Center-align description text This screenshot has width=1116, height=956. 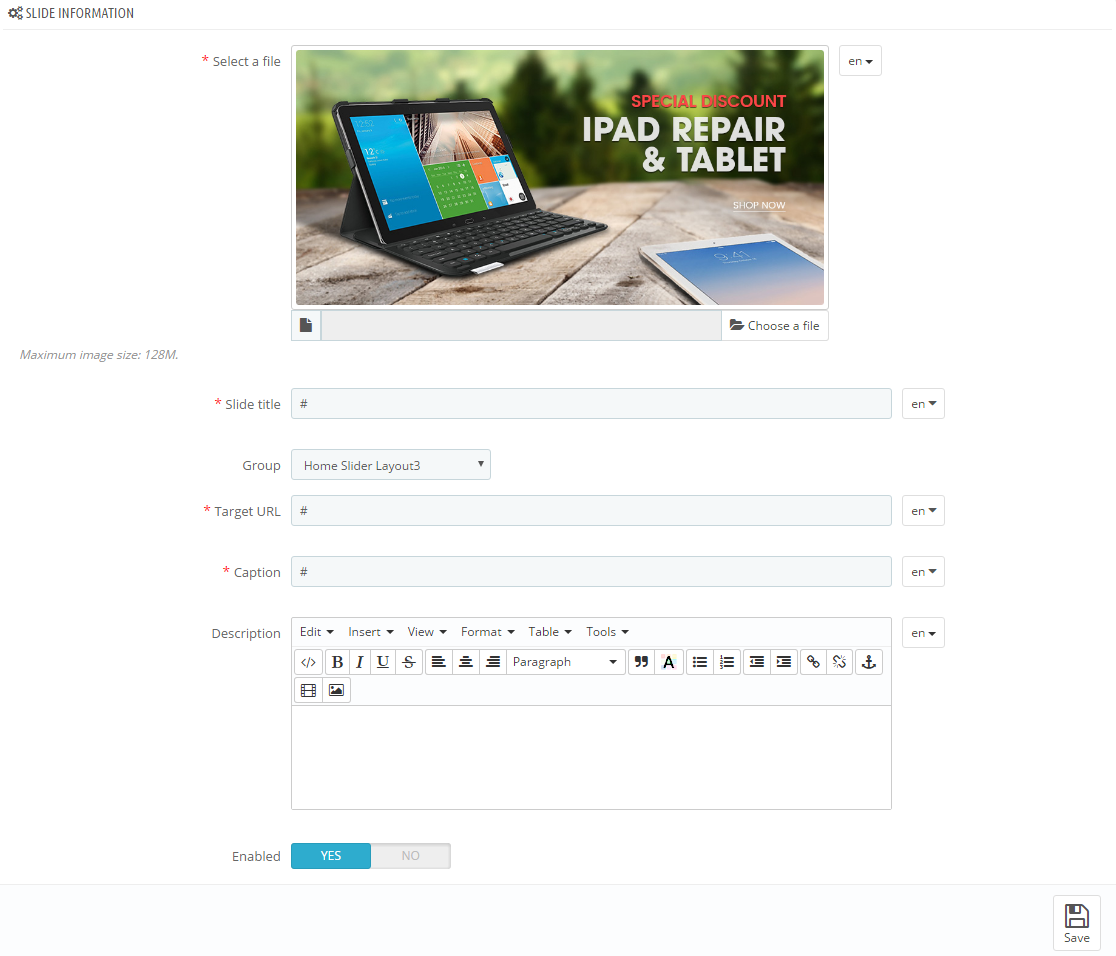click(465, 662)
